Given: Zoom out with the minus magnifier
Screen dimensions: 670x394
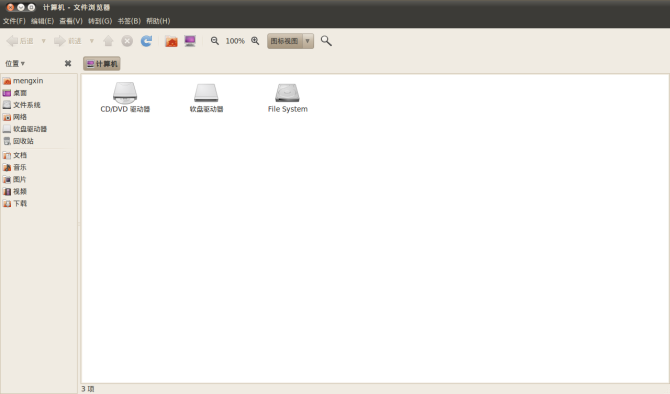Looking at the screenshot, I should (215, 41).
